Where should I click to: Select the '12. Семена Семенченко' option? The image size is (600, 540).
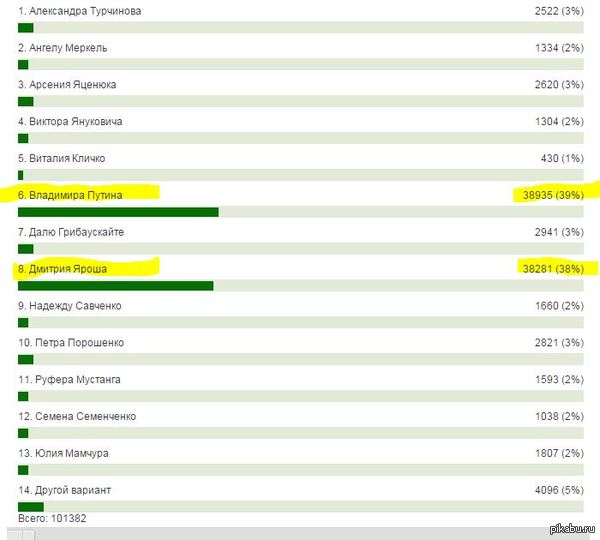[77, 417]
